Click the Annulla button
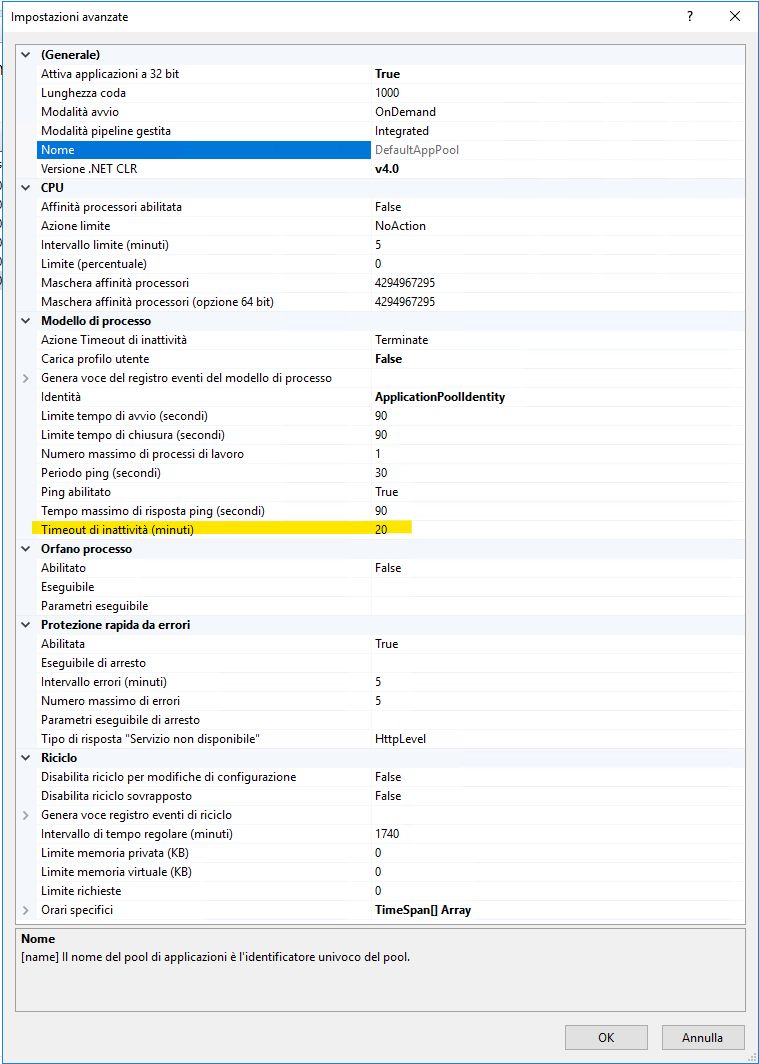This screenshot has height=1064, width=759. (x=702, y=1038)
